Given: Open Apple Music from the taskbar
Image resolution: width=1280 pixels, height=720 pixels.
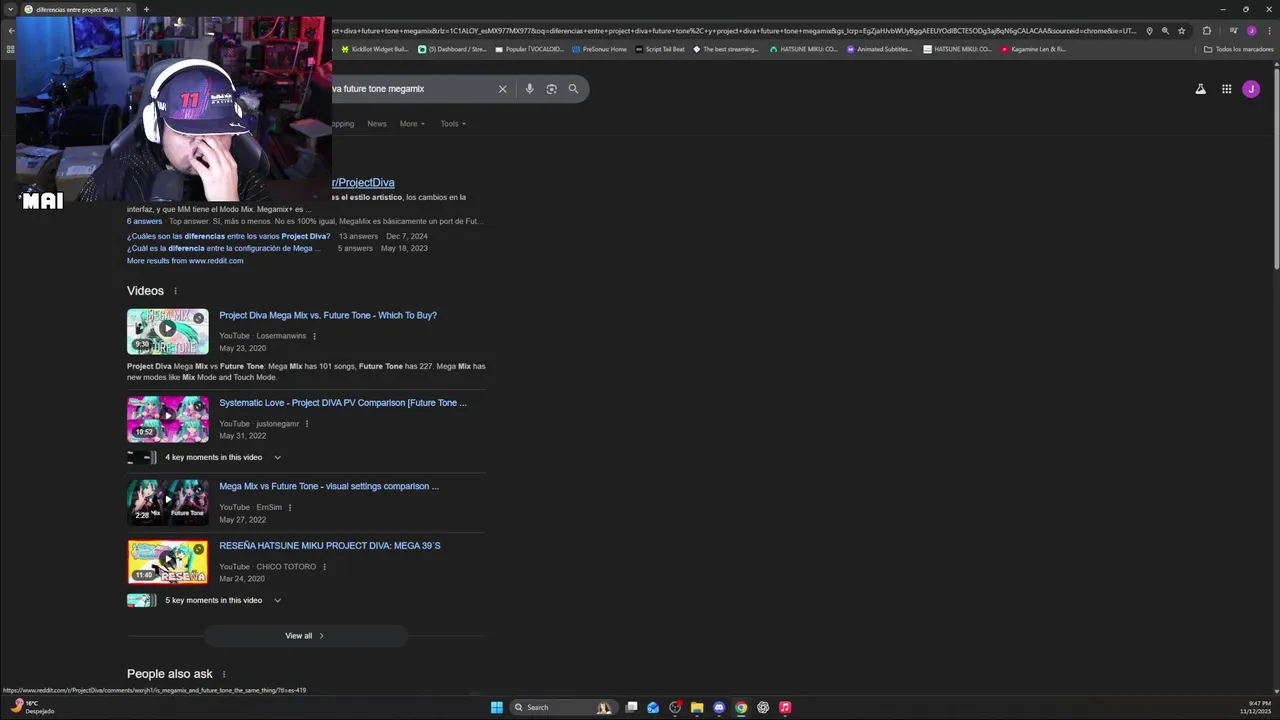Looking at the screenshot, I should [785, 707].
